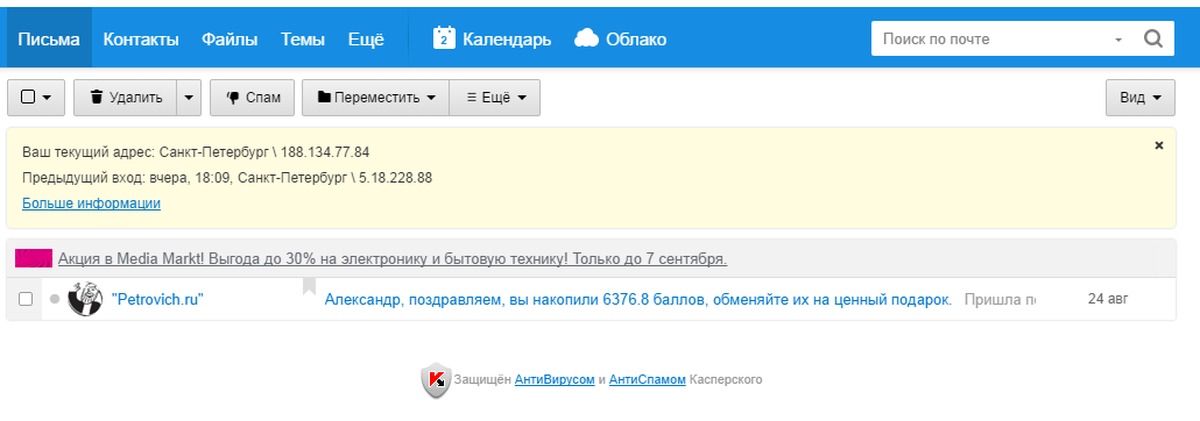Click the Petrovich.ru sender avatar

coord(85,299)
